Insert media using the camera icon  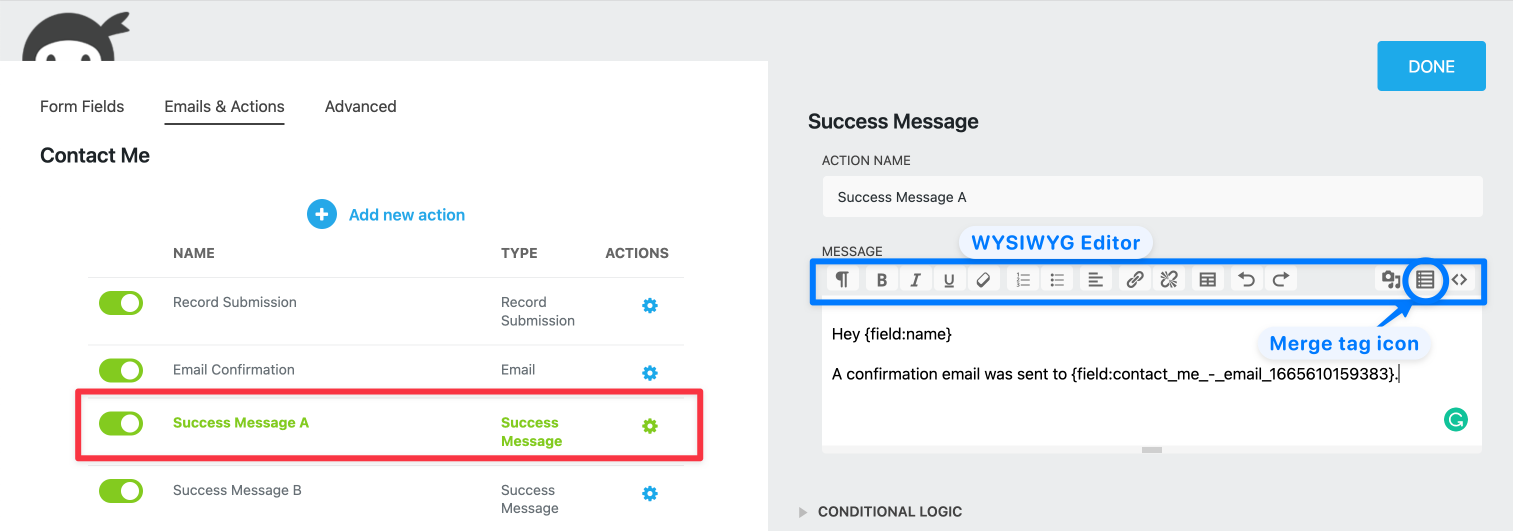click(x=1389, y=280)
